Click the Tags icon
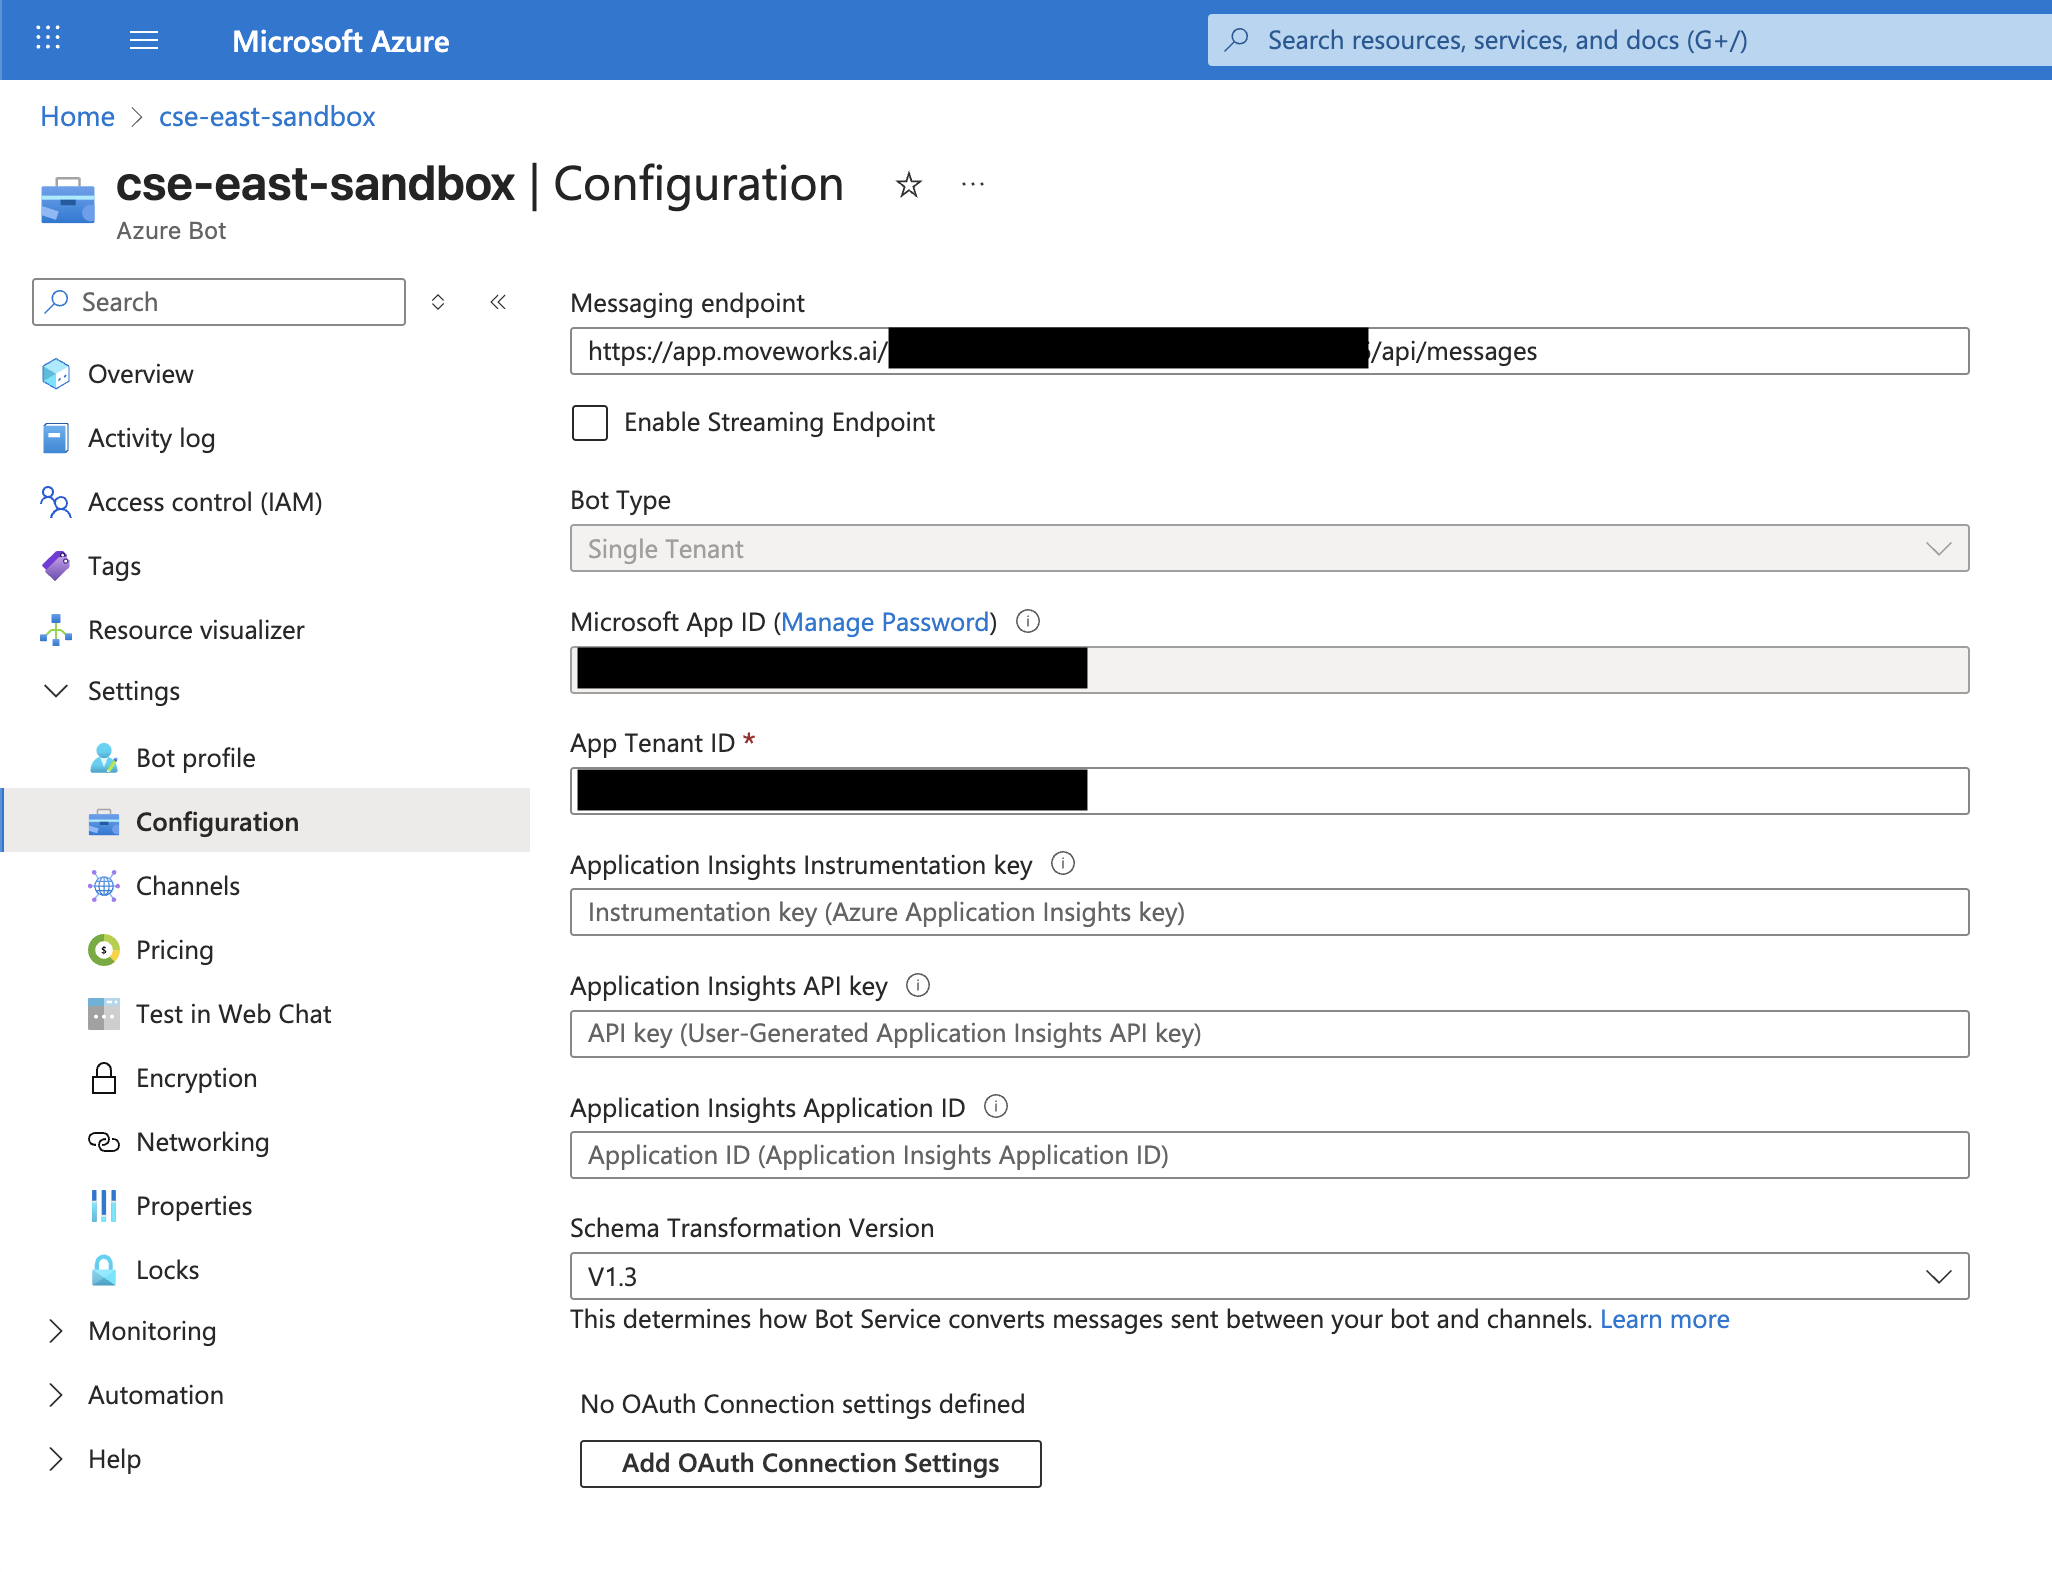The width and height of the screenshot is (2052, 1572). (56, 566)
